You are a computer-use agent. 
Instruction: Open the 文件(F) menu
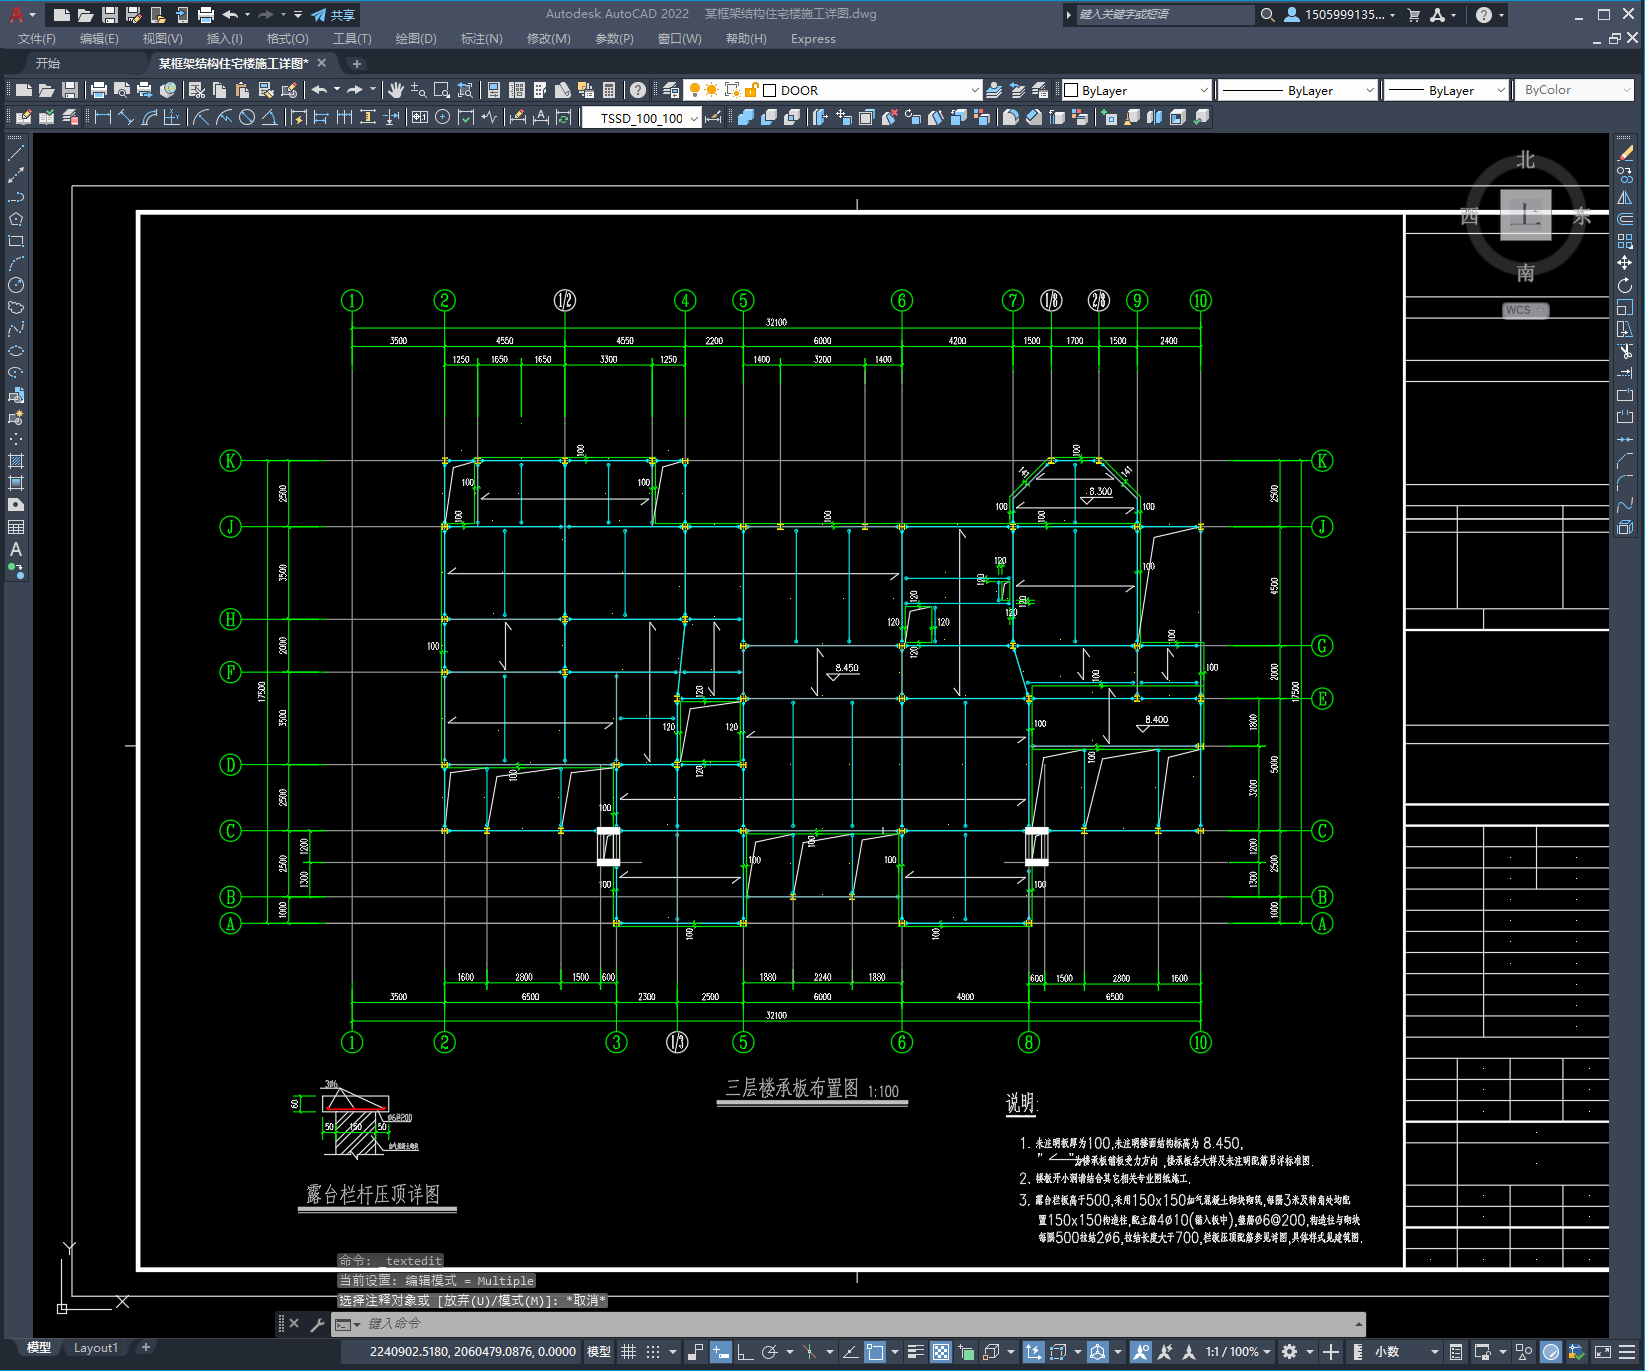(x=37, y=39)
